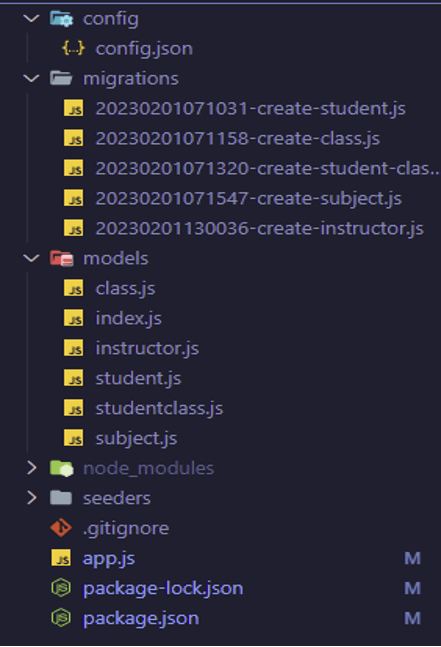Click the git icon beside .gitignore
The height and width of the screenshot is (647, 441).
(61, 528)
